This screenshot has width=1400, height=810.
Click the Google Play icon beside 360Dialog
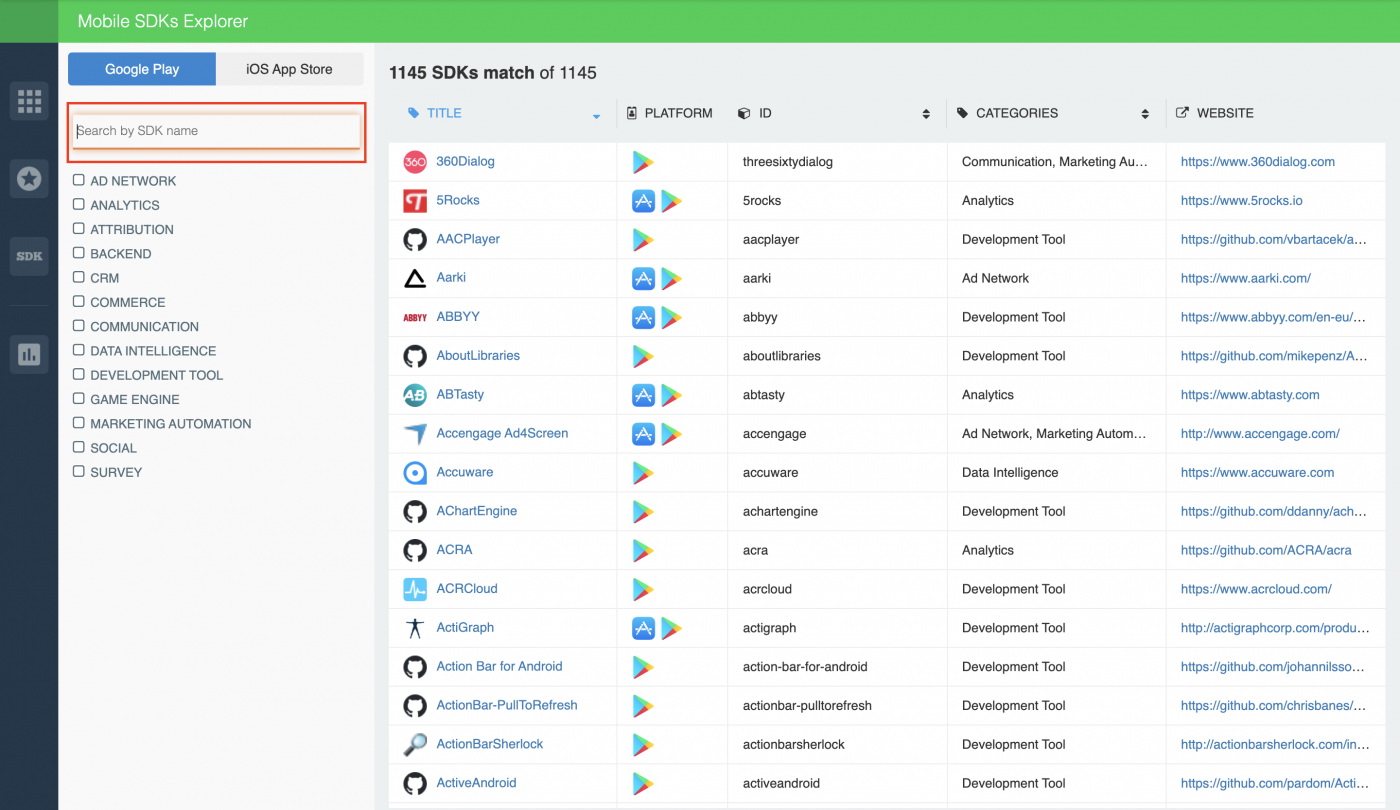[x=641, y=161]
